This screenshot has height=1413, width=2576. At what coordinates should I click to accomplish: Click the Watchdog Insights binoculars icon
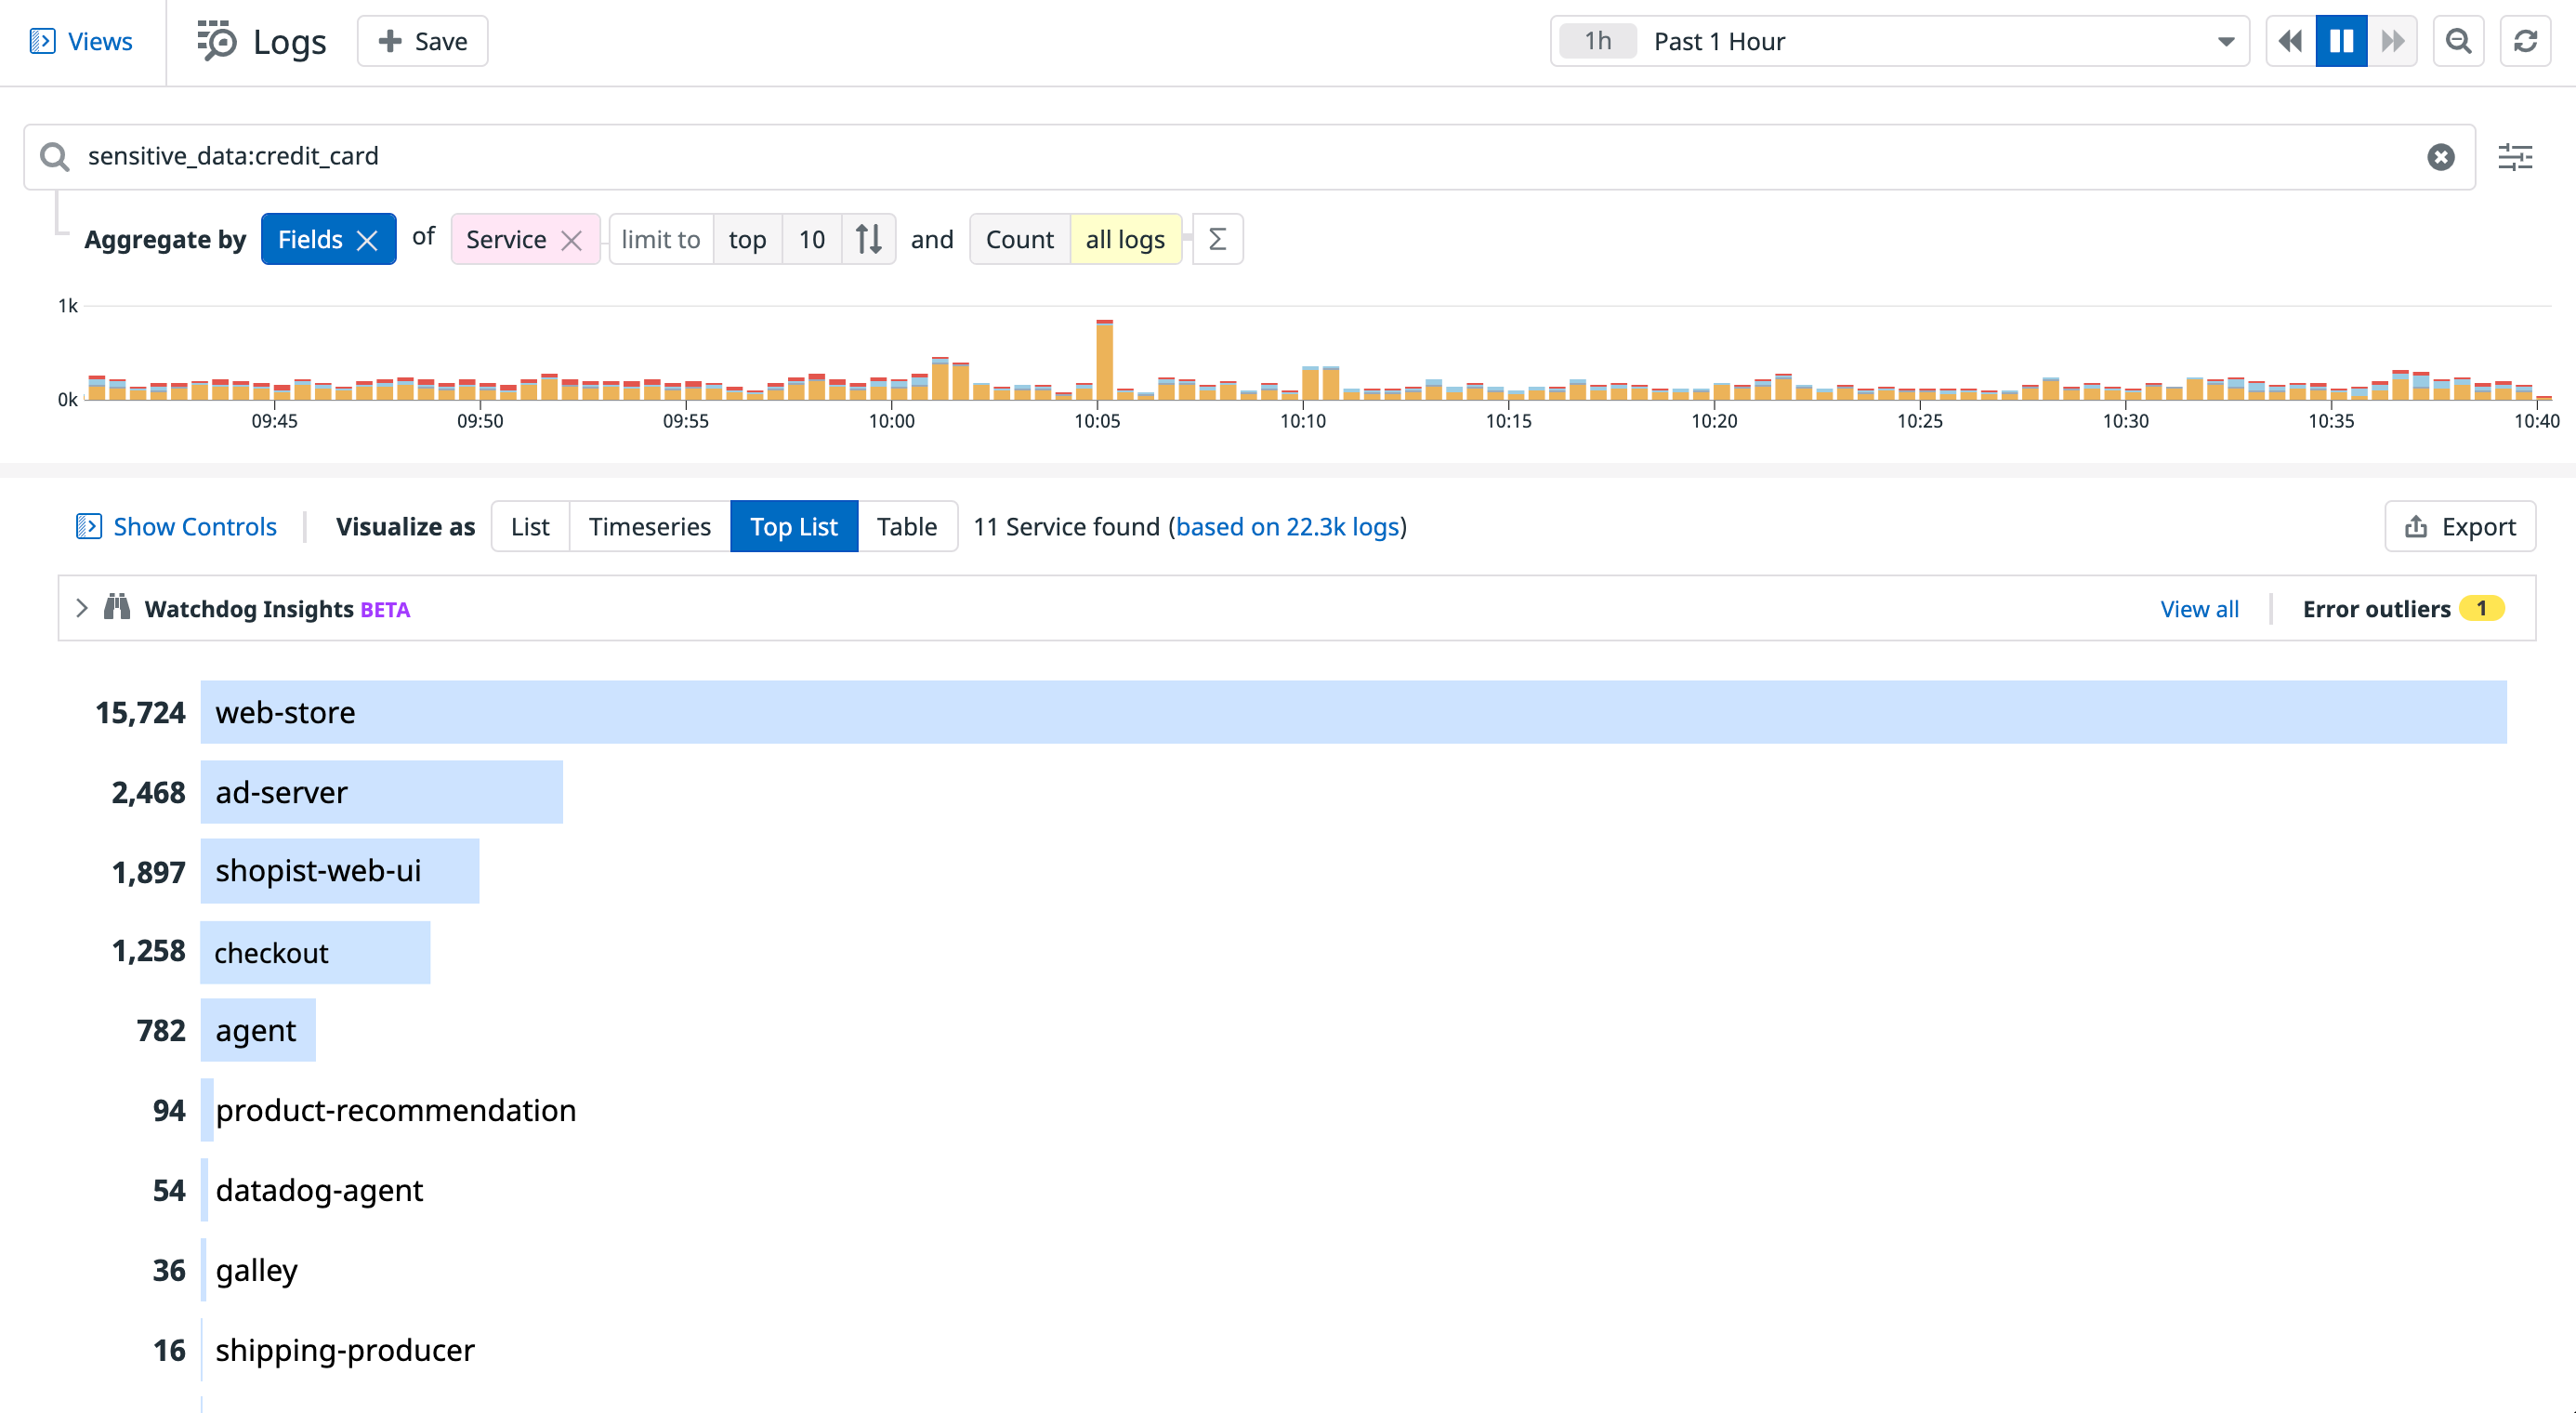117,607
